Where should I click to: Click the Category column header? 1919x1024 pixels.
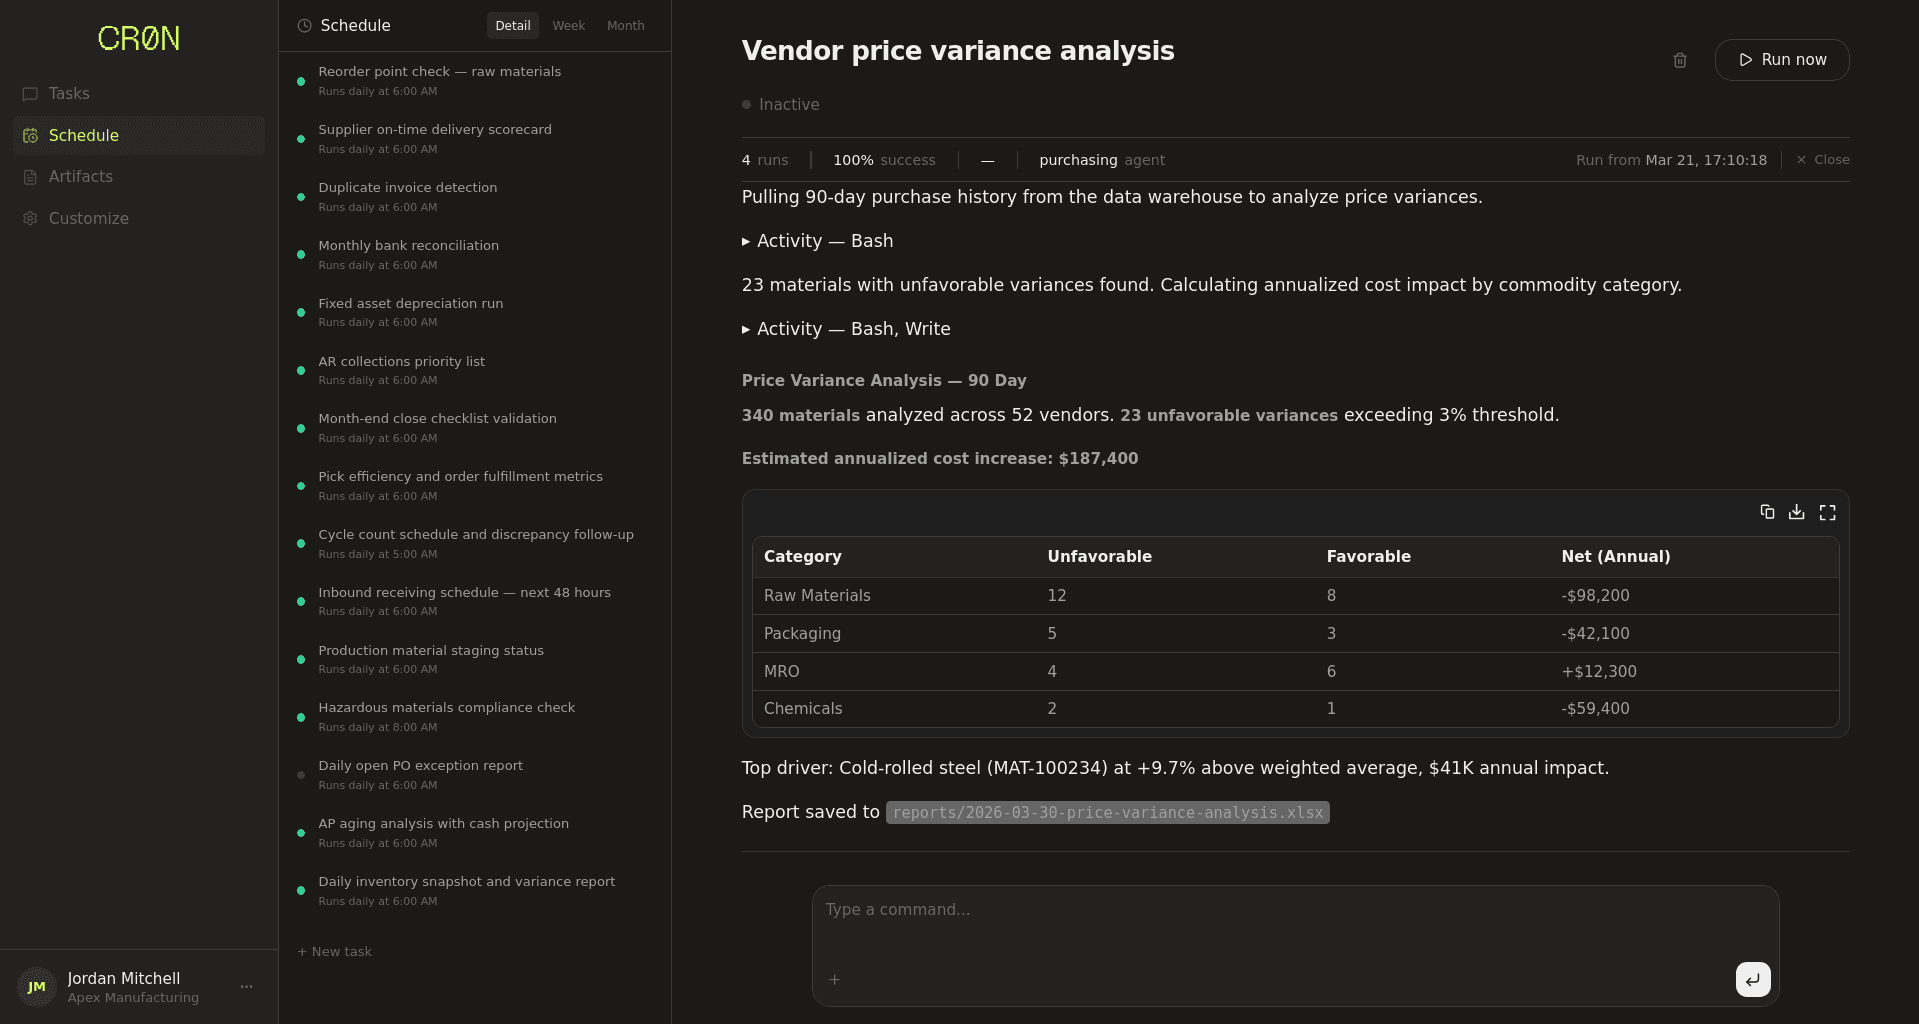[803, 557]
